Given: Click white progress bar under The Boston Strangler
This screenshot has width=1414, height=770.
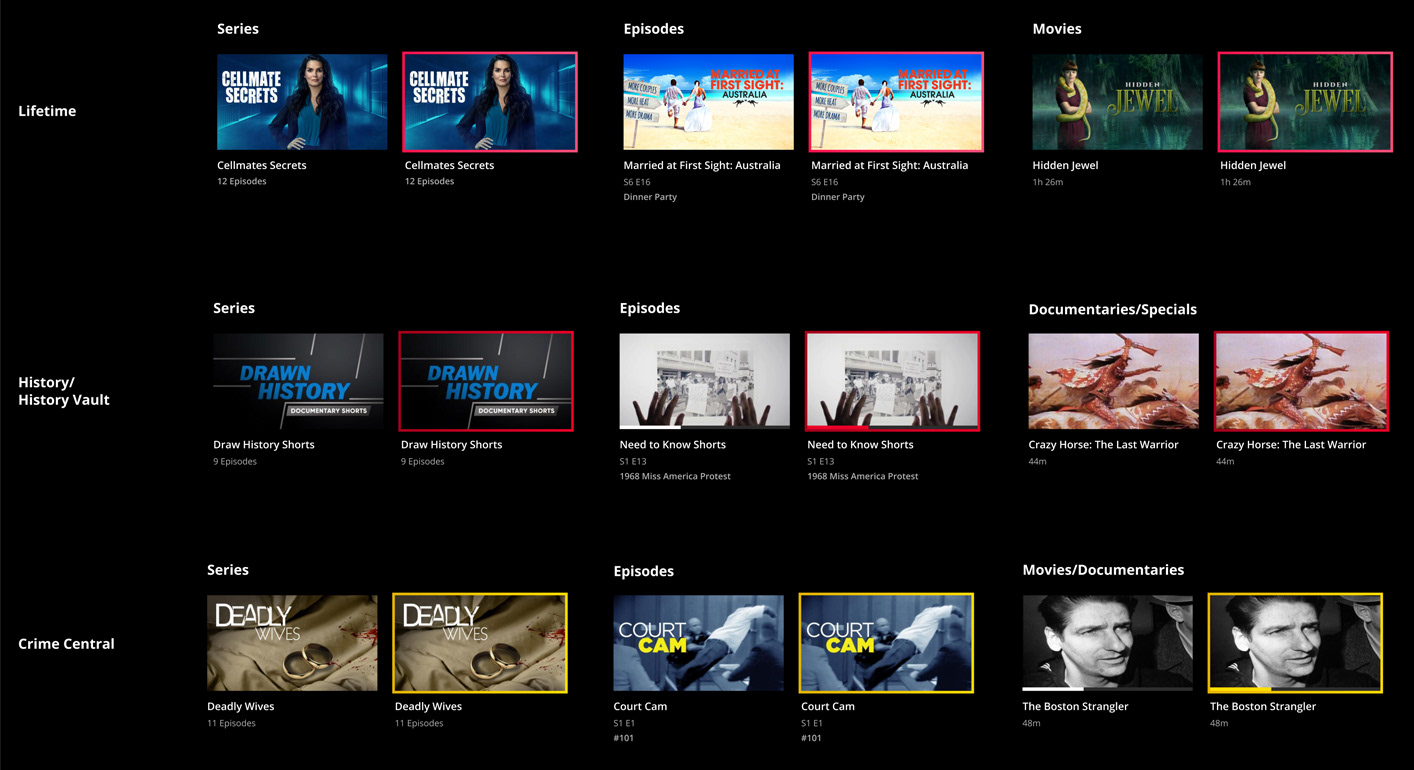Looking at the screenshot, I should [x=1052, y=689].
